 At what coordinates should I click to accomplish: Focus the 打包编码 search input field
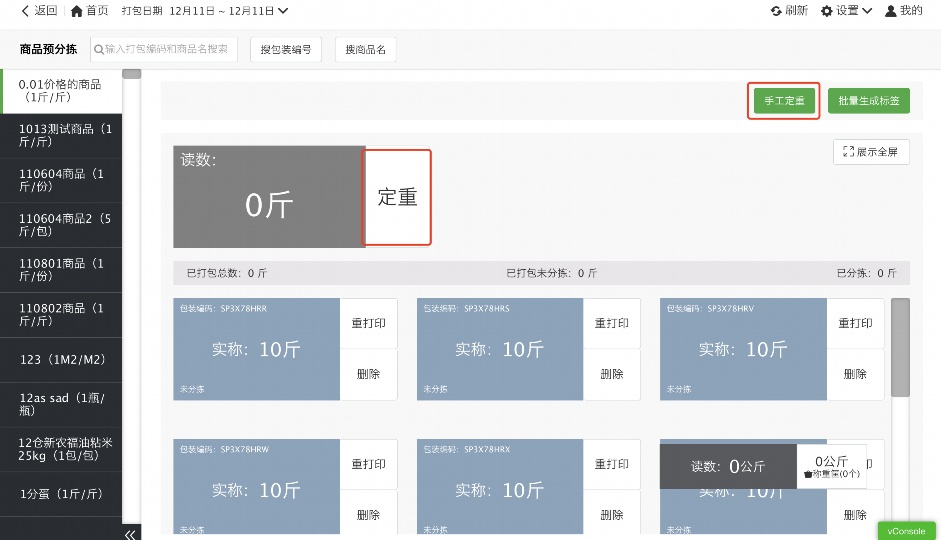tap(163, 49)
